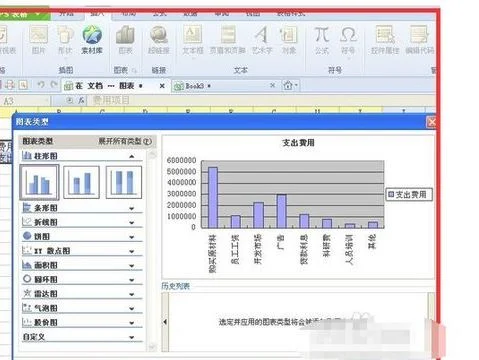This screenshot has height=360, width=479.
Task: Click the 支出费用 legend entry
Action: 409,194
